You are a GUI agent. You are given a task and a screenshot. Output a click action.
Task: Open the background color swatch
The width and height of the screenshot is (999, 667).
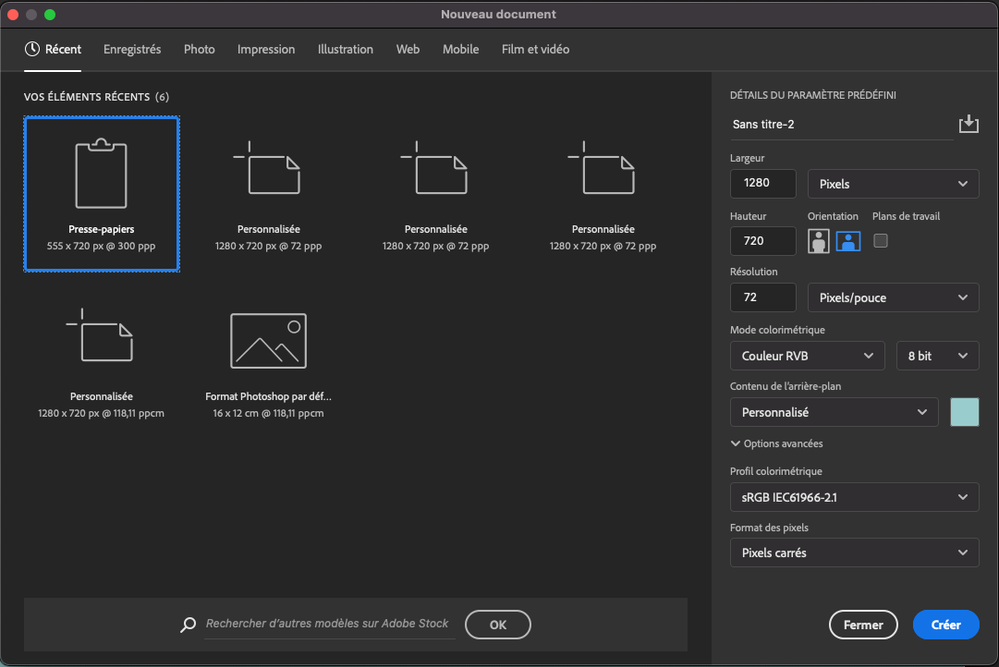[964, 412]
